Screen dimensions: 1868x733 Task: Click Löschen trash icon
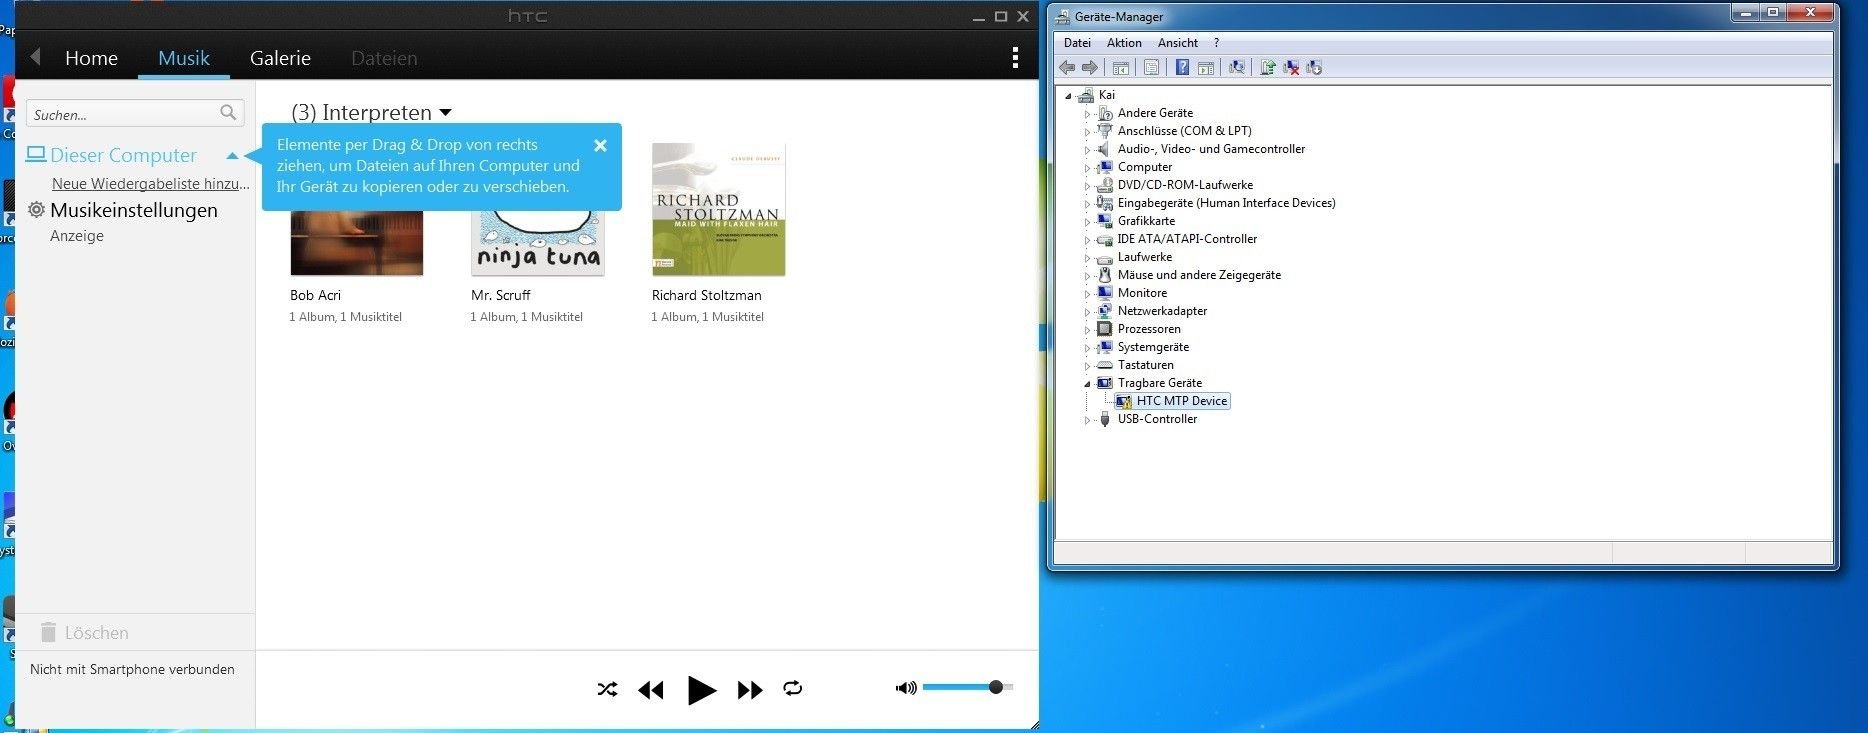[47, 632]
